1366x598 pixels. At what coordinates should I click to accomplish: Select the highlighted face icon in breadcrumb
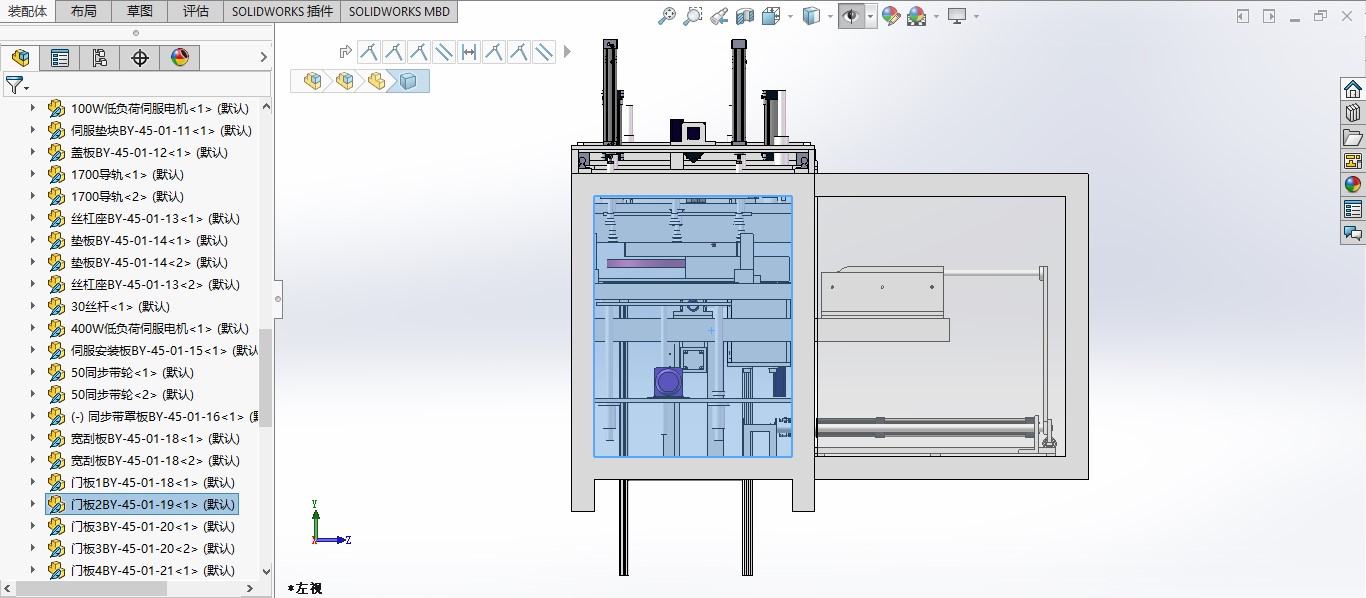tap(408, 81)
